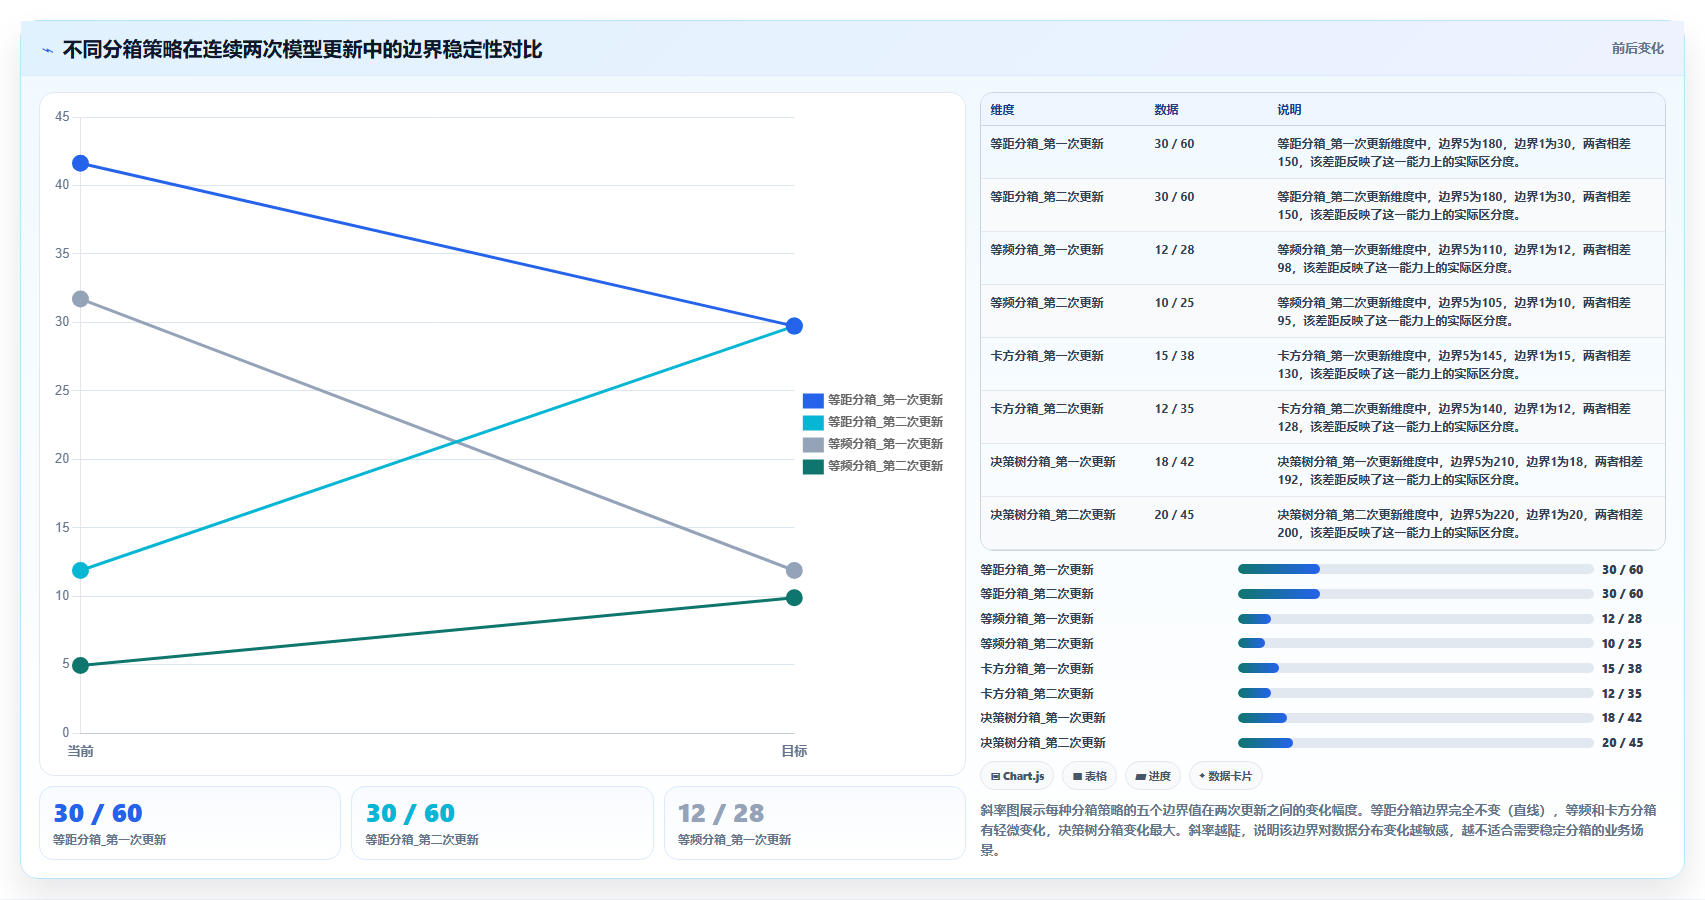Click the dark green data point at 5 on 当前
Screen dimensions: 1705x900
pos(81,665)
